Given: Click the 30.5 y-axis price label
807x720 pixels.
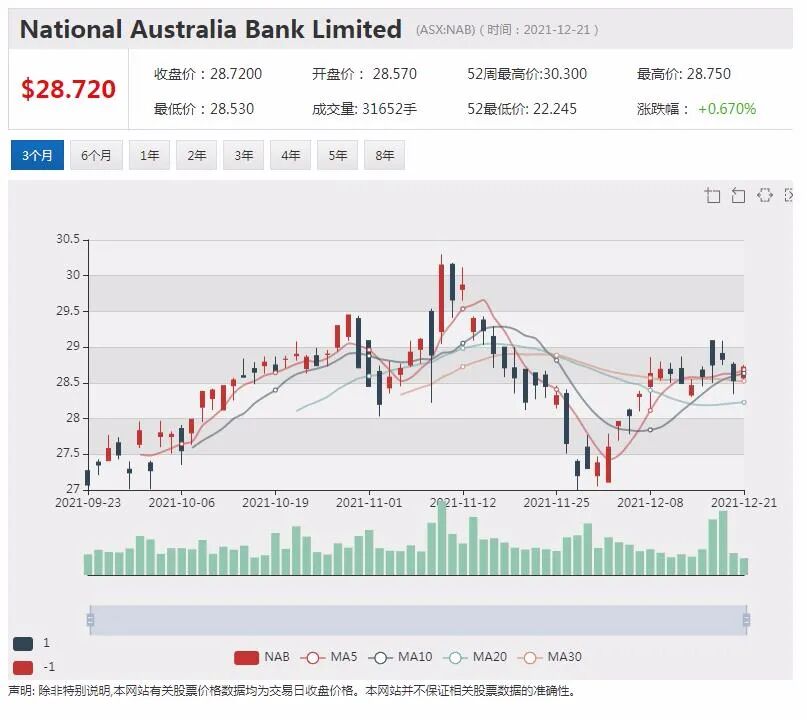Looking at the screenshot, I should [68, 239].
